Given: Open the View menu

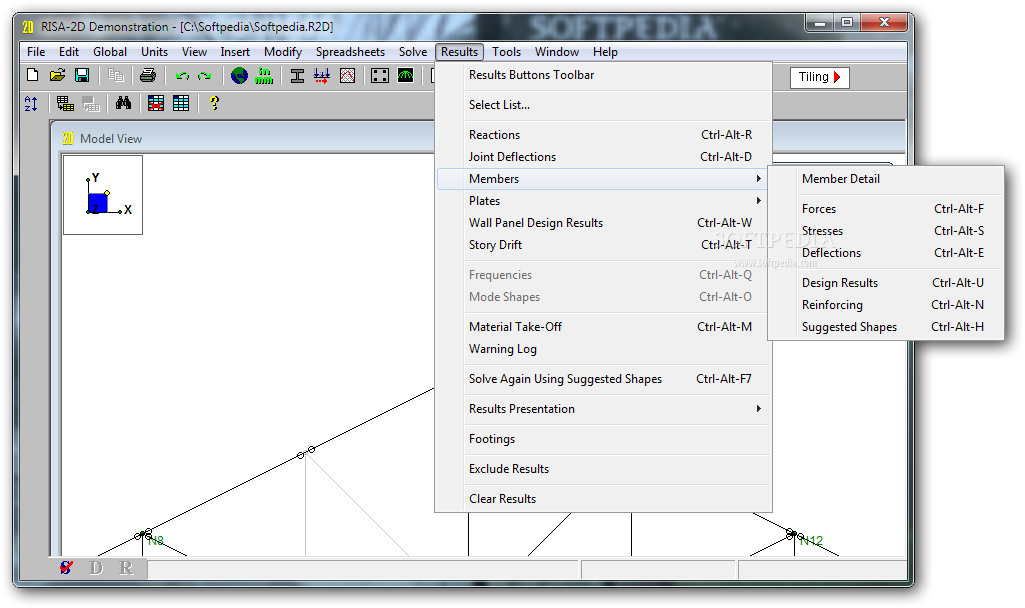Looking at the screenshot, I should point(194,52).
